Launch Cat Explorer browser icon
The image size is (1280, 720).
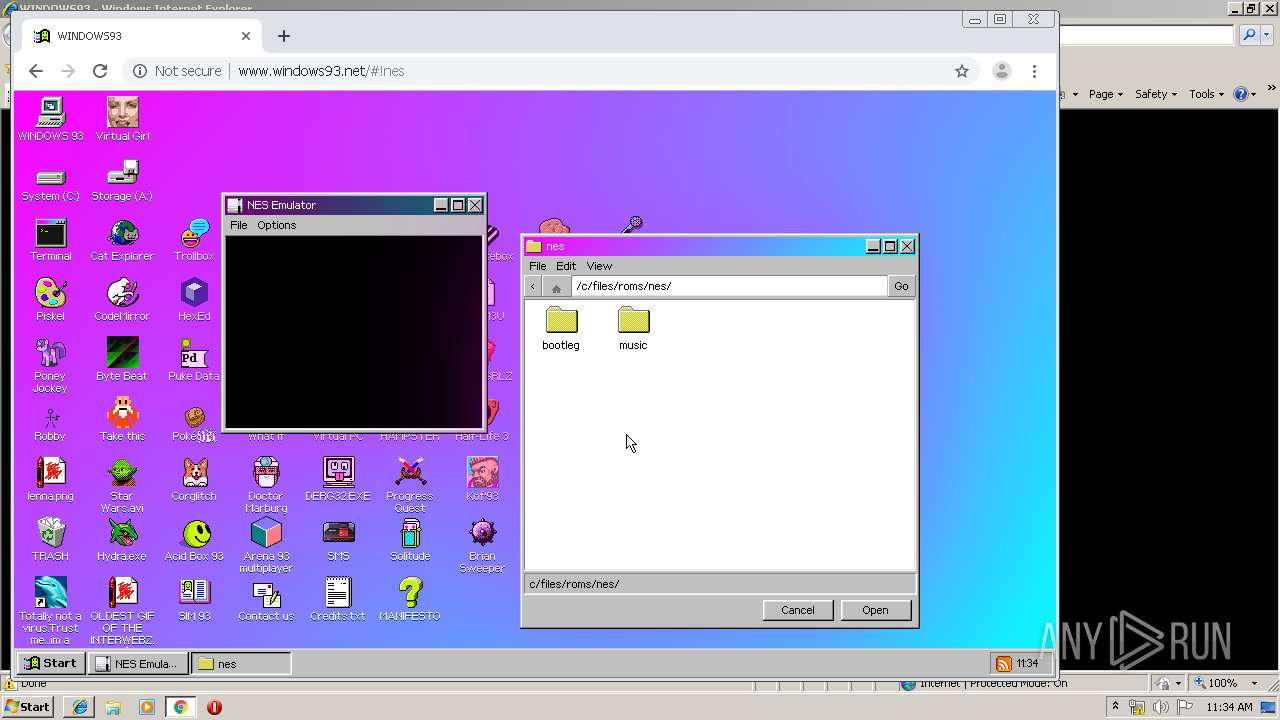[122, 239]
